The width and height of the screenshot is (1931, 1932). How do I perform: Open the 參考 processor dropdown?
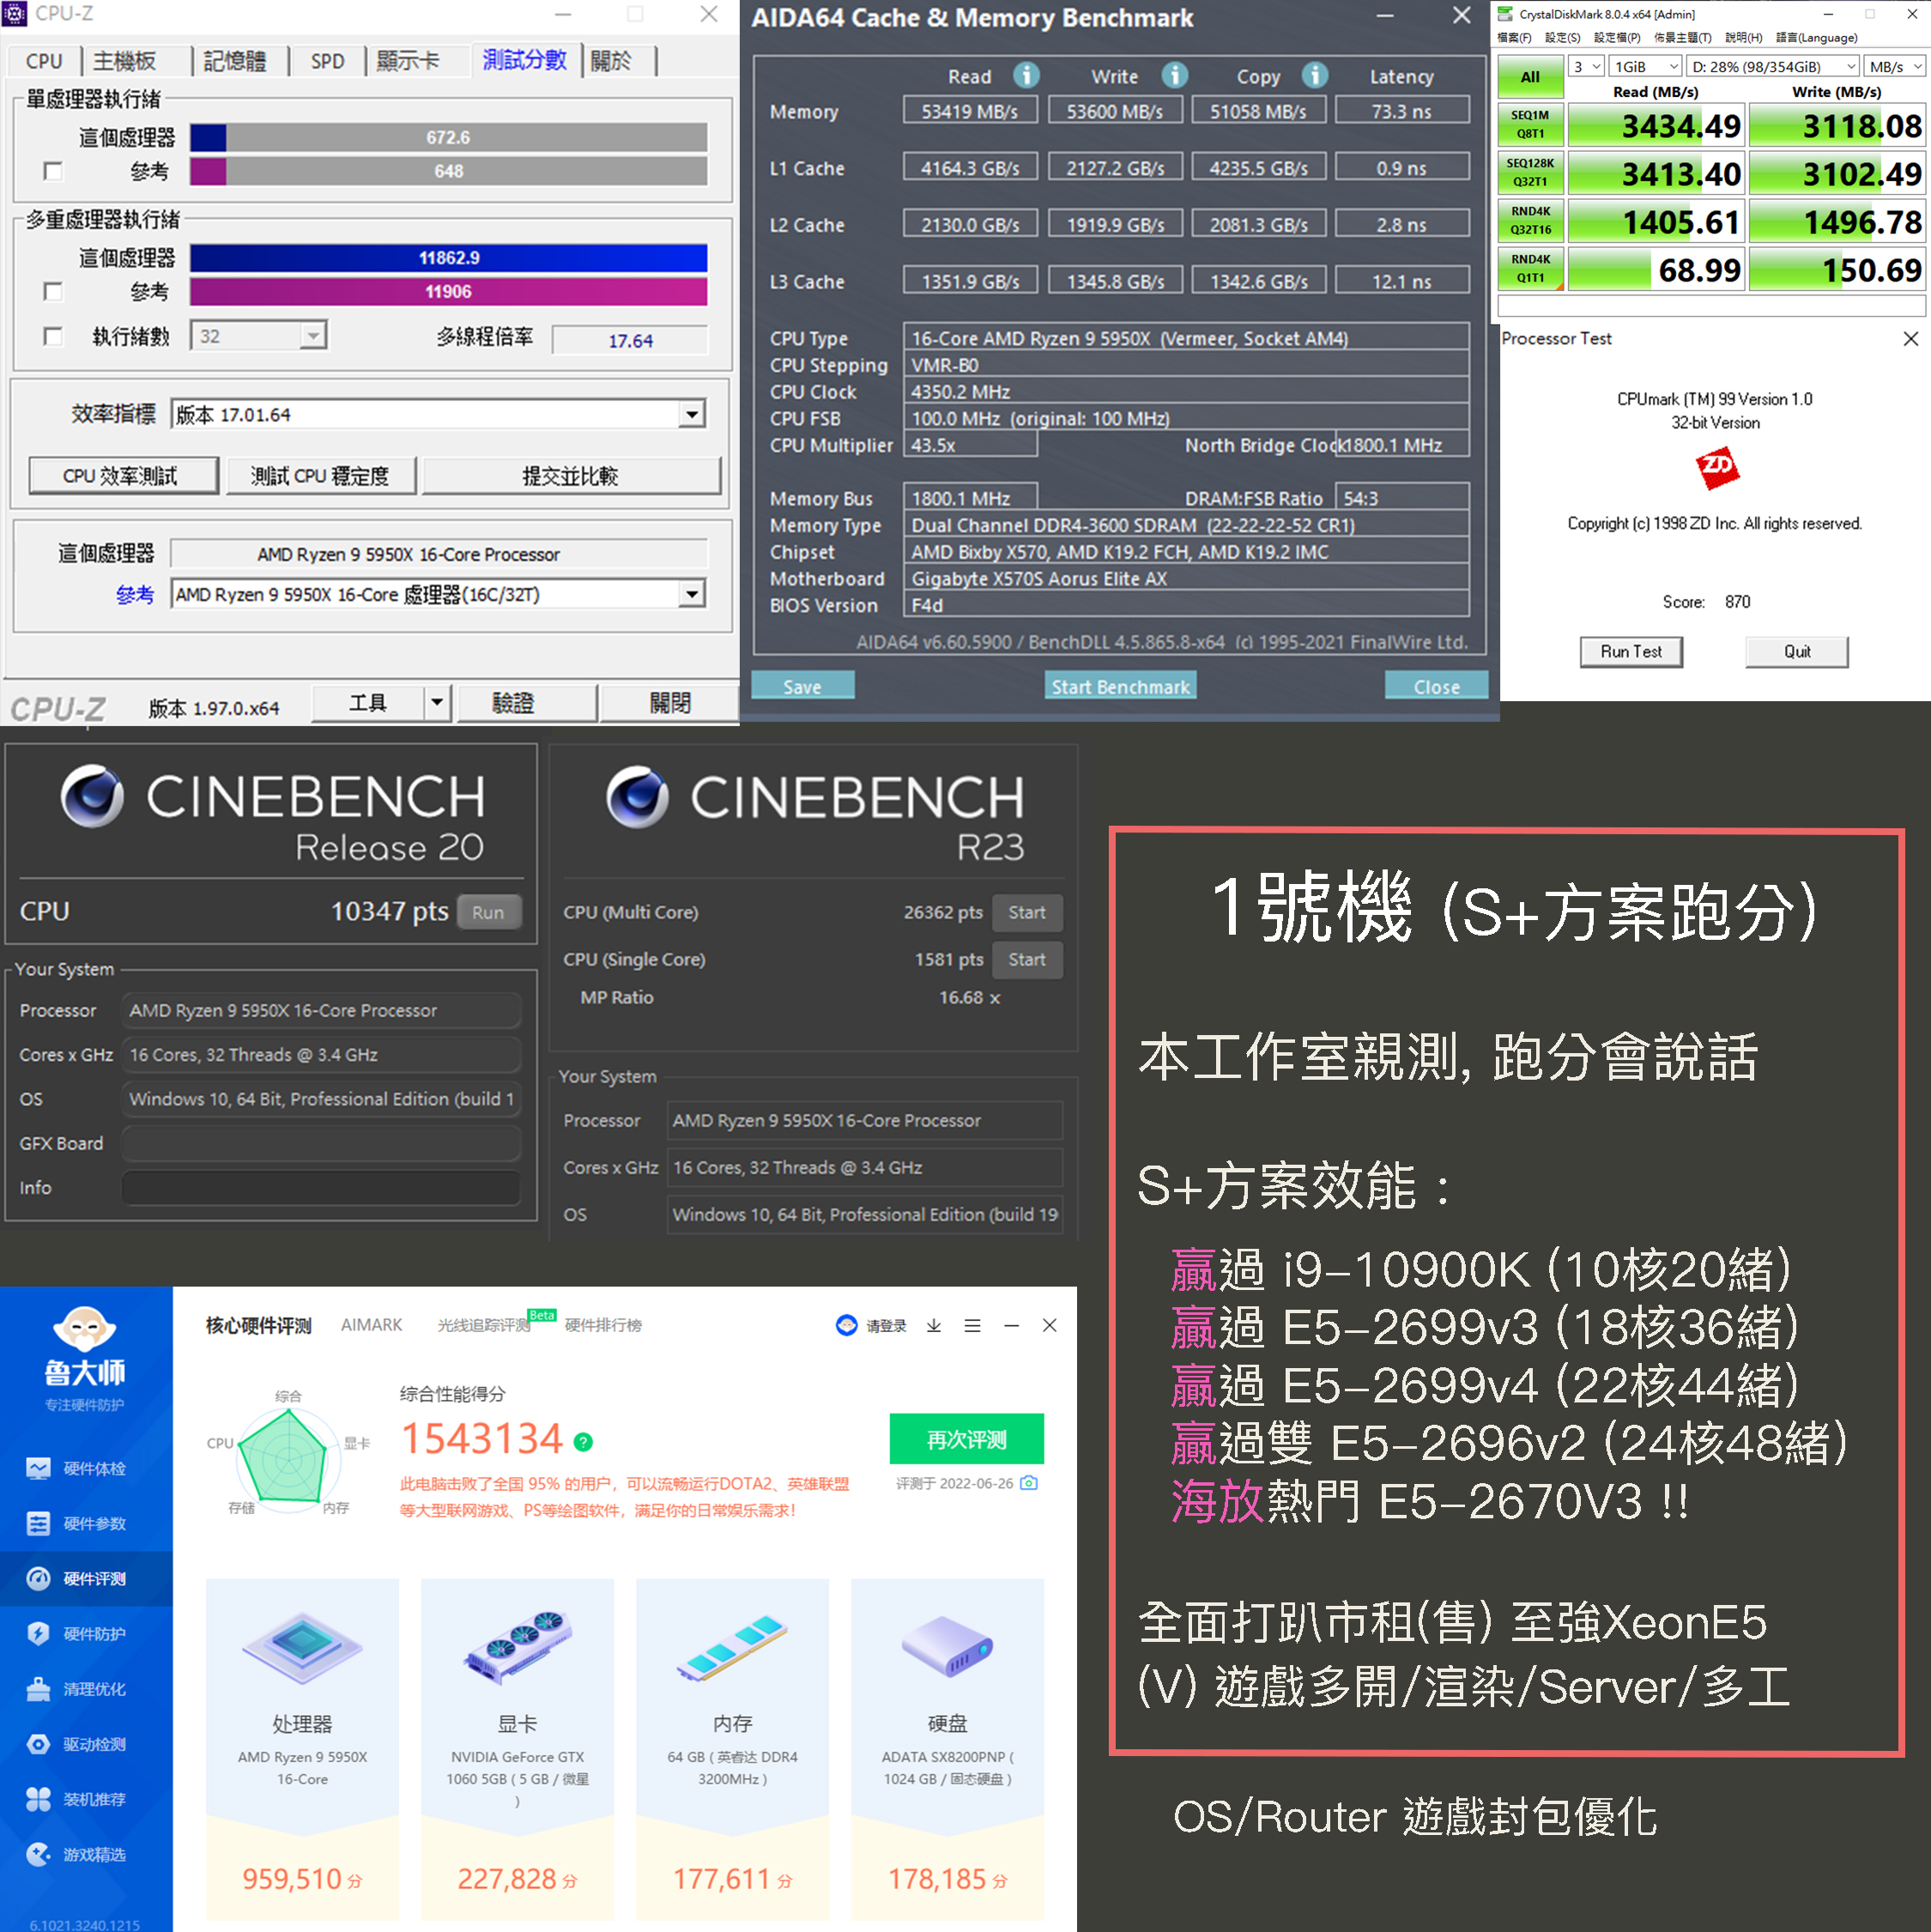(x=691, y=595)
